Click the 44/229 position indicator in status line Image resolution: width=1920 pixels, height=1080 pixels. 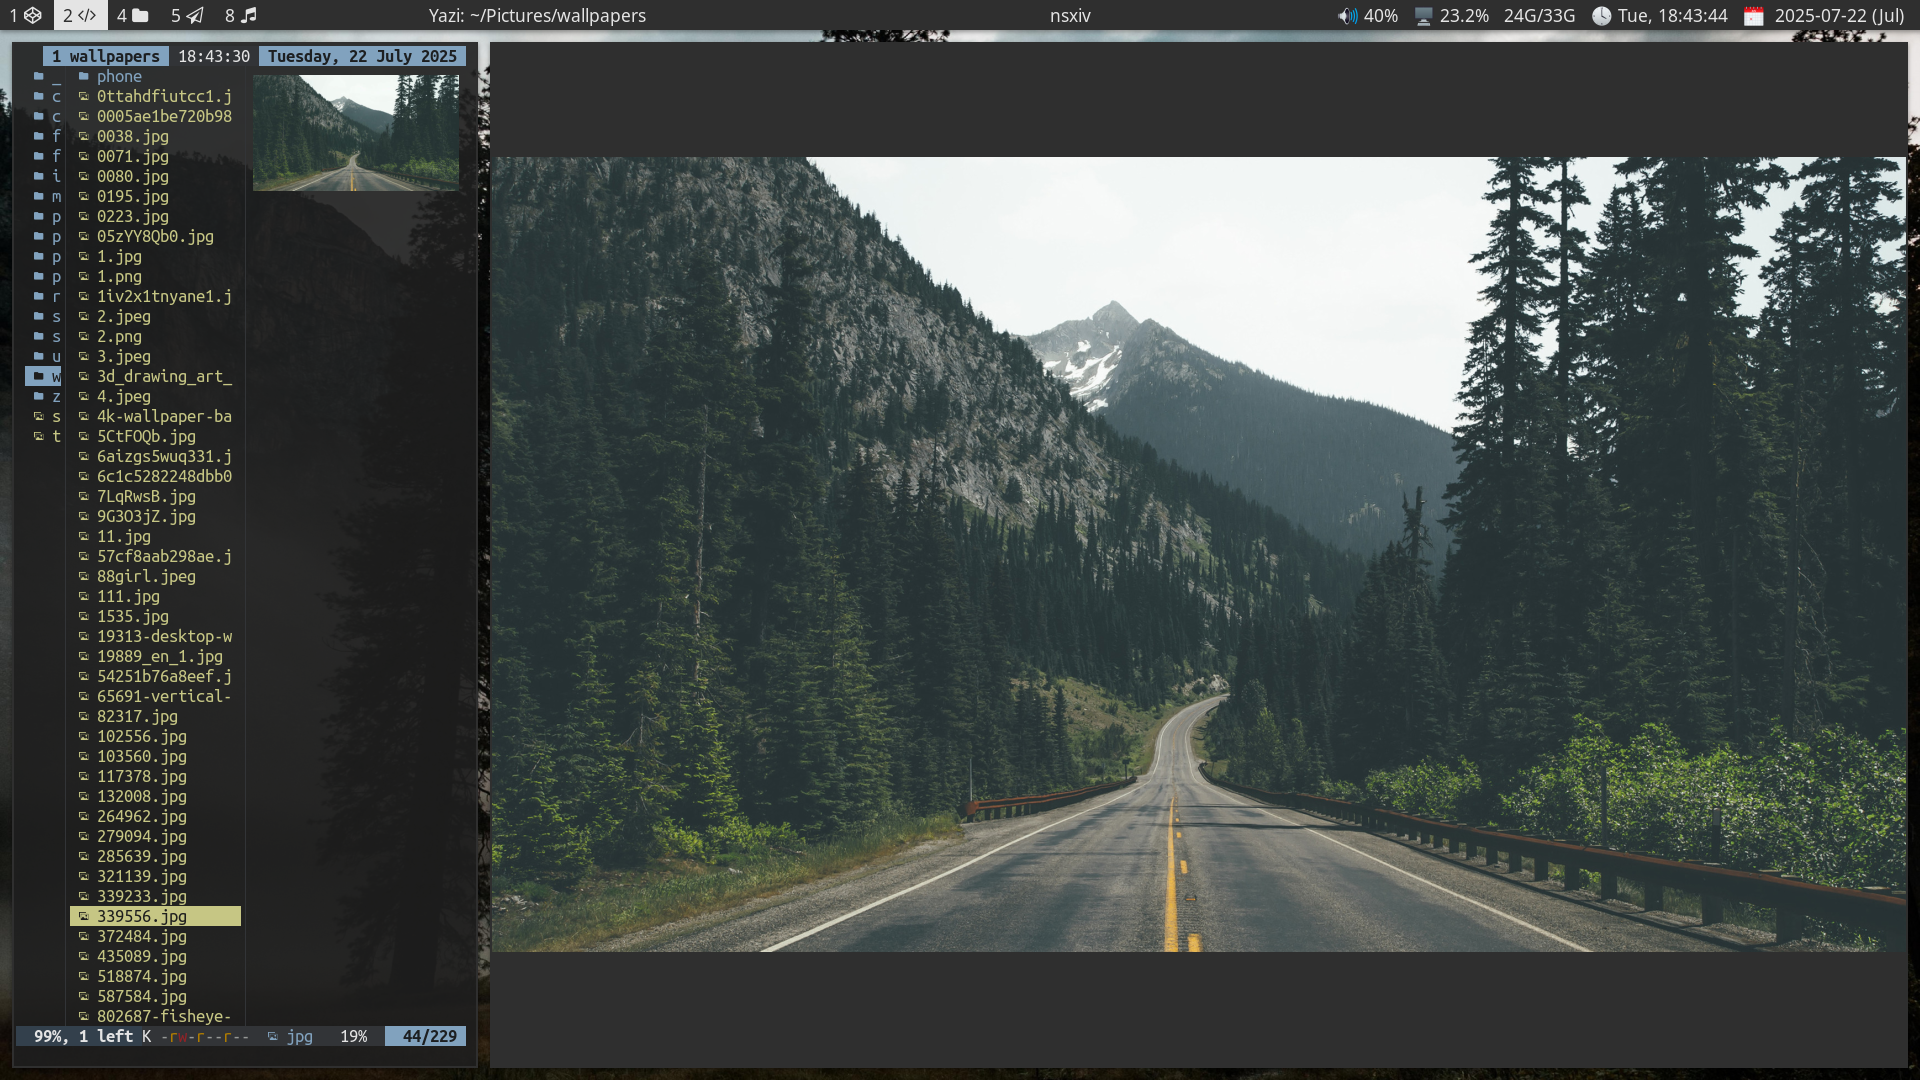pyautogui.click(x=429, y=1036)
